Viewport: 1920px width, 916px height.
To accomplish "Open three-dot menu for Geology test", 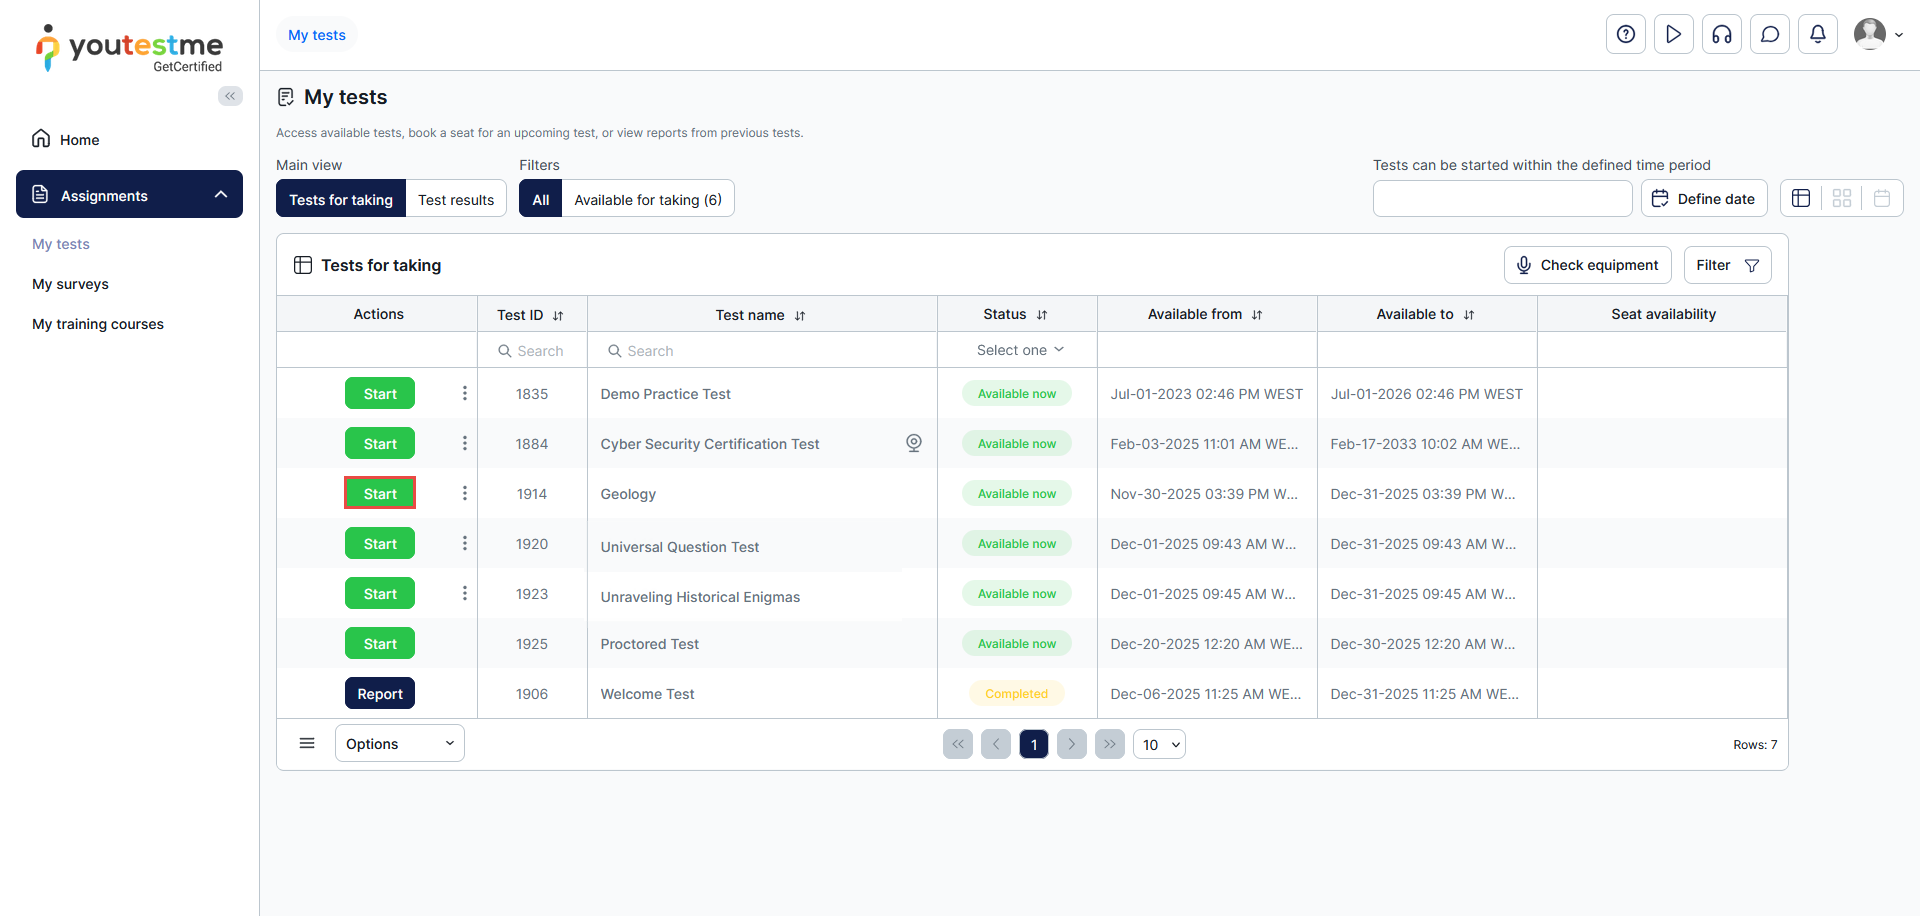I will tap(464, 494).
